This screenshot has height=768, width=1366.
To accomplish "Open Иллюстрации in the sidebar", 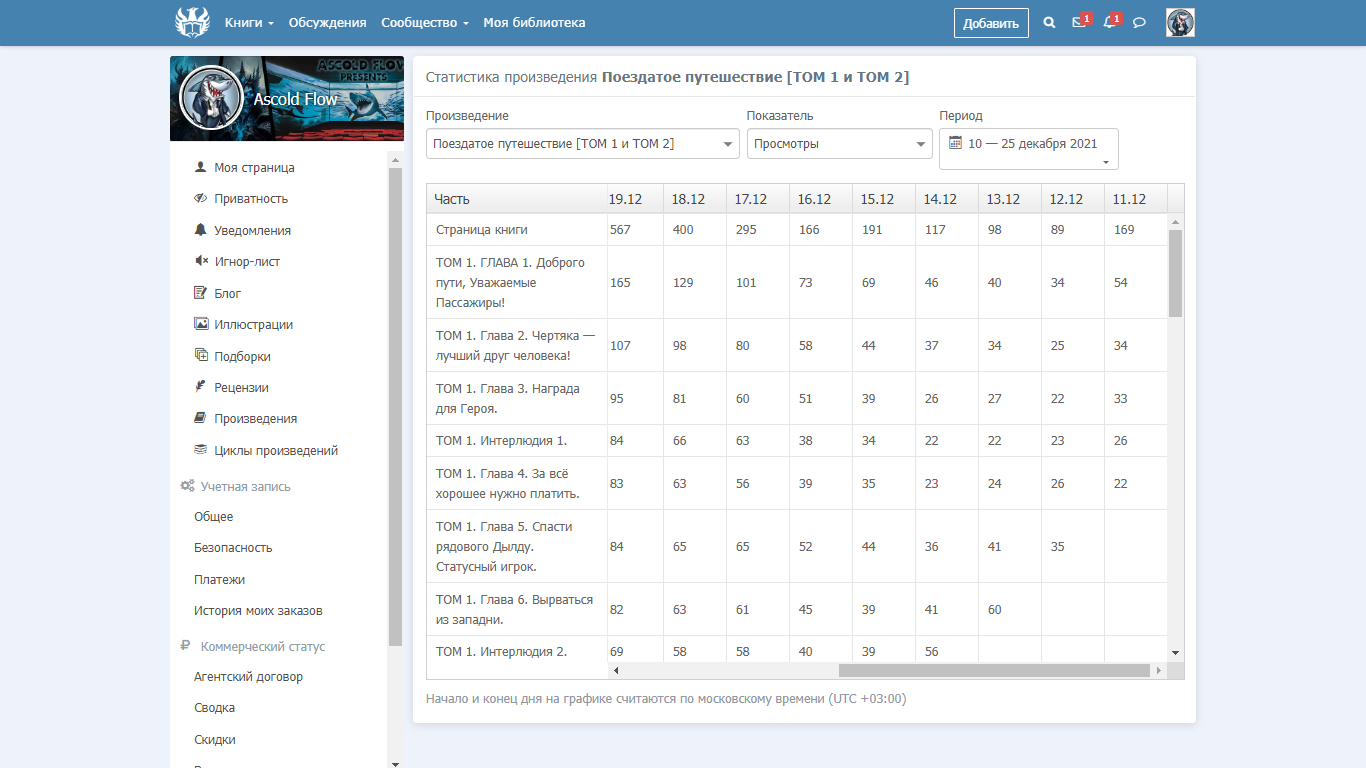I will click(253, 324).
